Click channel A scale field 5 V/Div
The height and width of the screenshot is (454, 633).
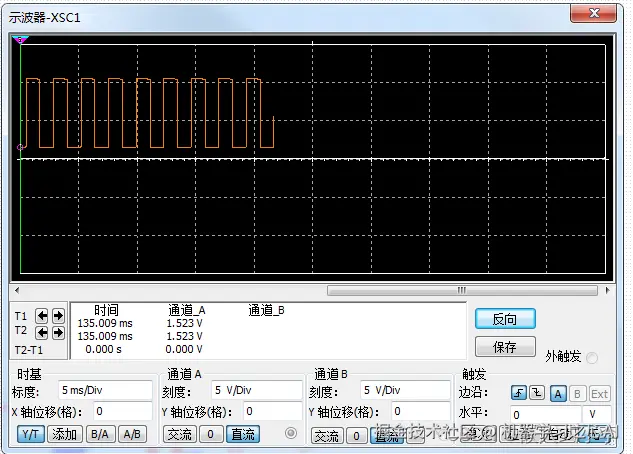(x=256, y=390)
